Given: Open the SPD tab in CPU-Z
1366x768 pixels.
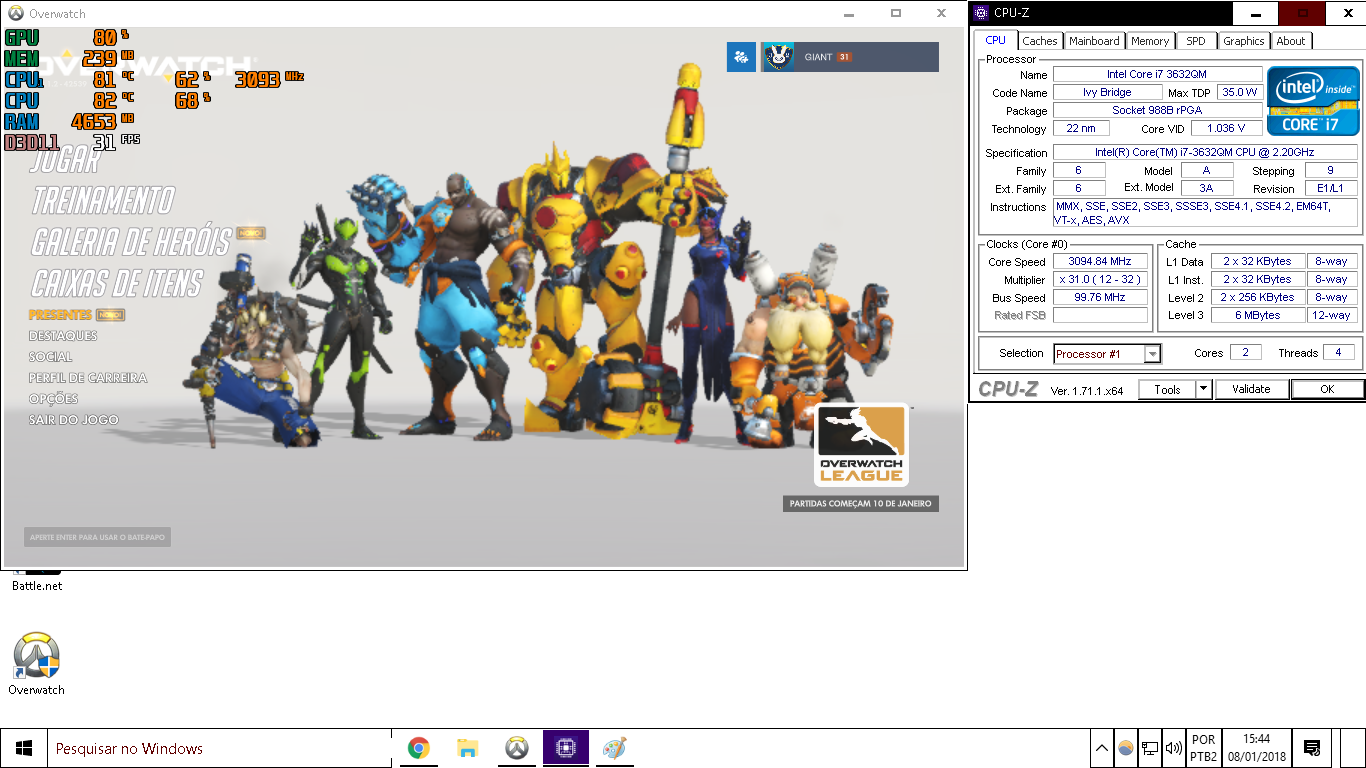Looking at the screenshot, I should tap(1196, 41).
